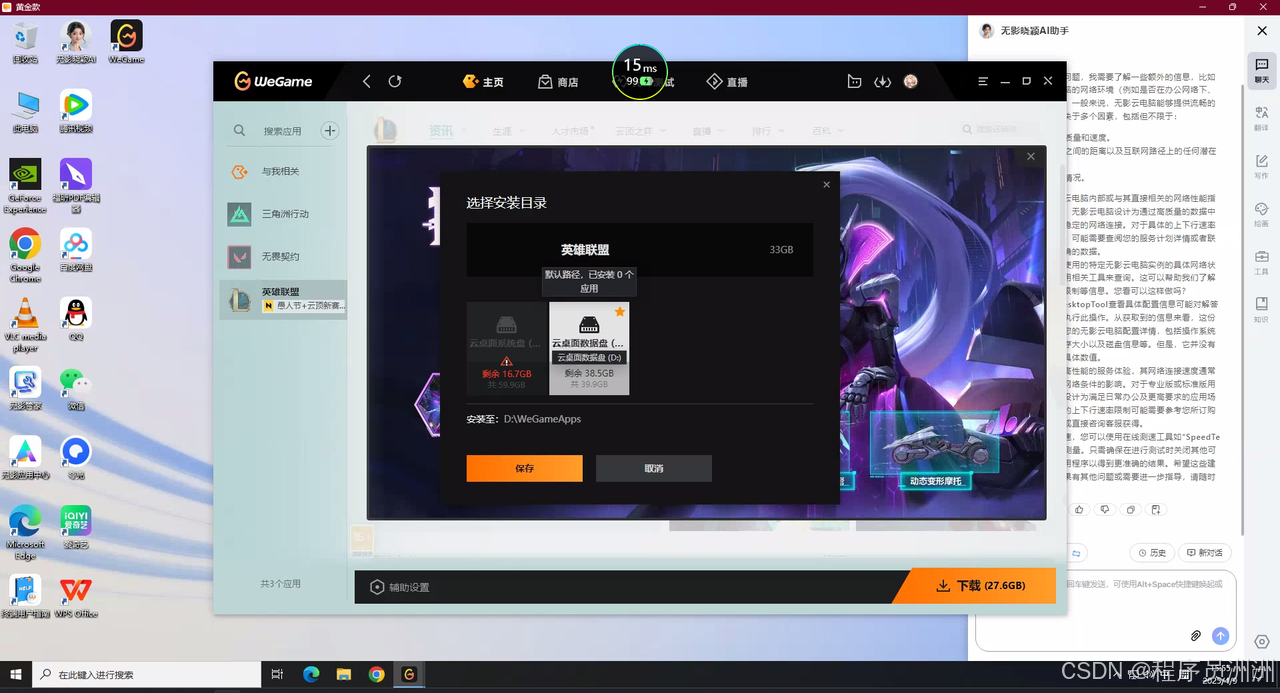1280x693 pixels.
Task: Click the 下载 (27.6GB) button
Action: click(x=981, y=586)
